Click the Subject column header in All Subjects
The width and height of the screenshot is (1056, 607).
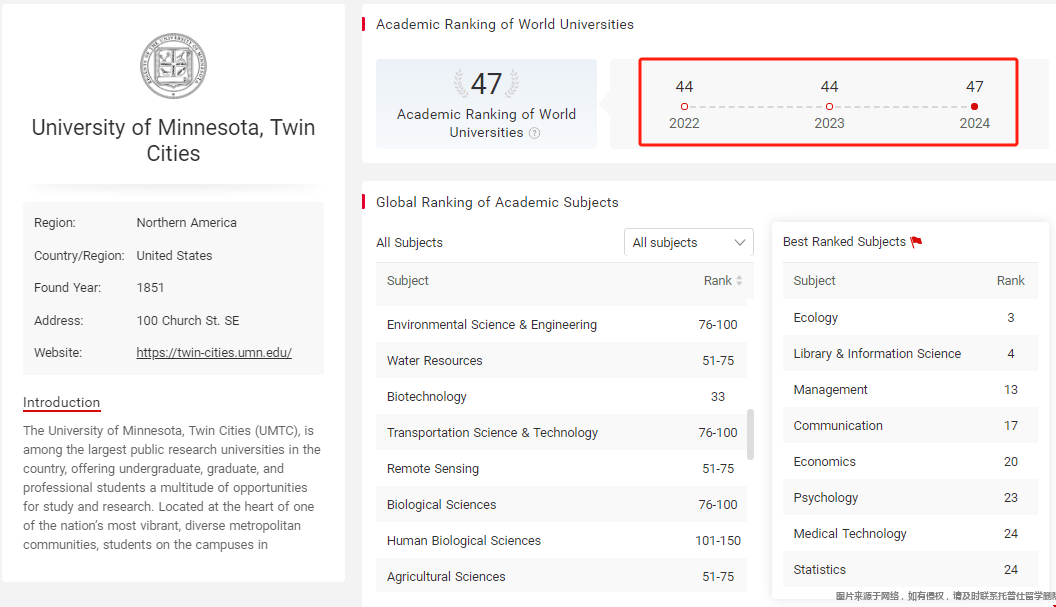407,281
